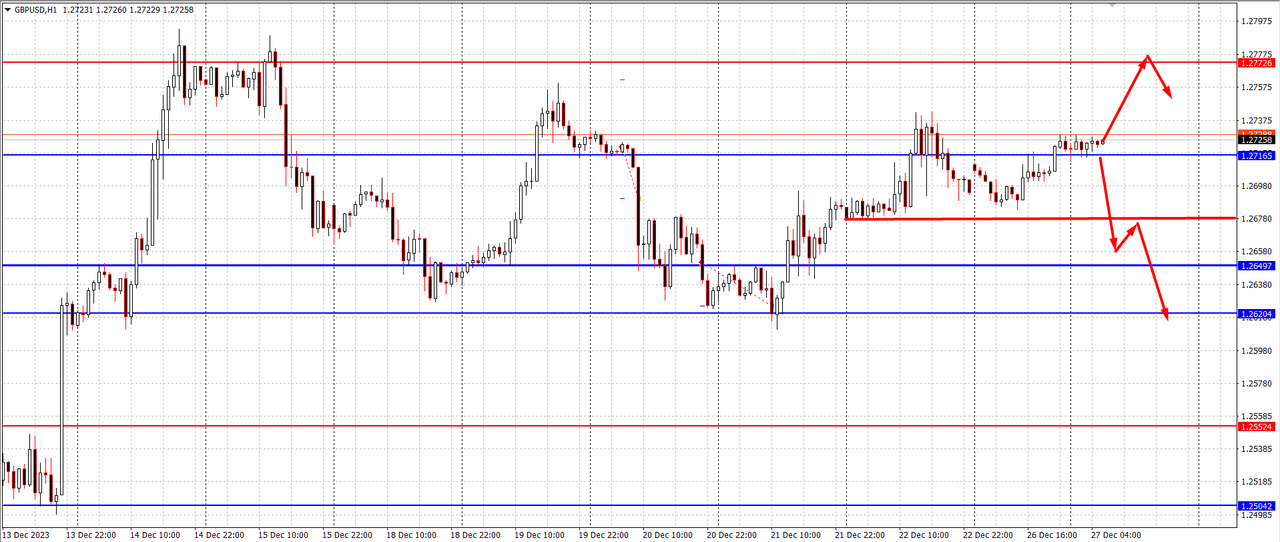Click the 18 Dec 22:00 time label
Image resolution: width=1280 pixels, height=542 pixels.
click(x=475, y=535)
